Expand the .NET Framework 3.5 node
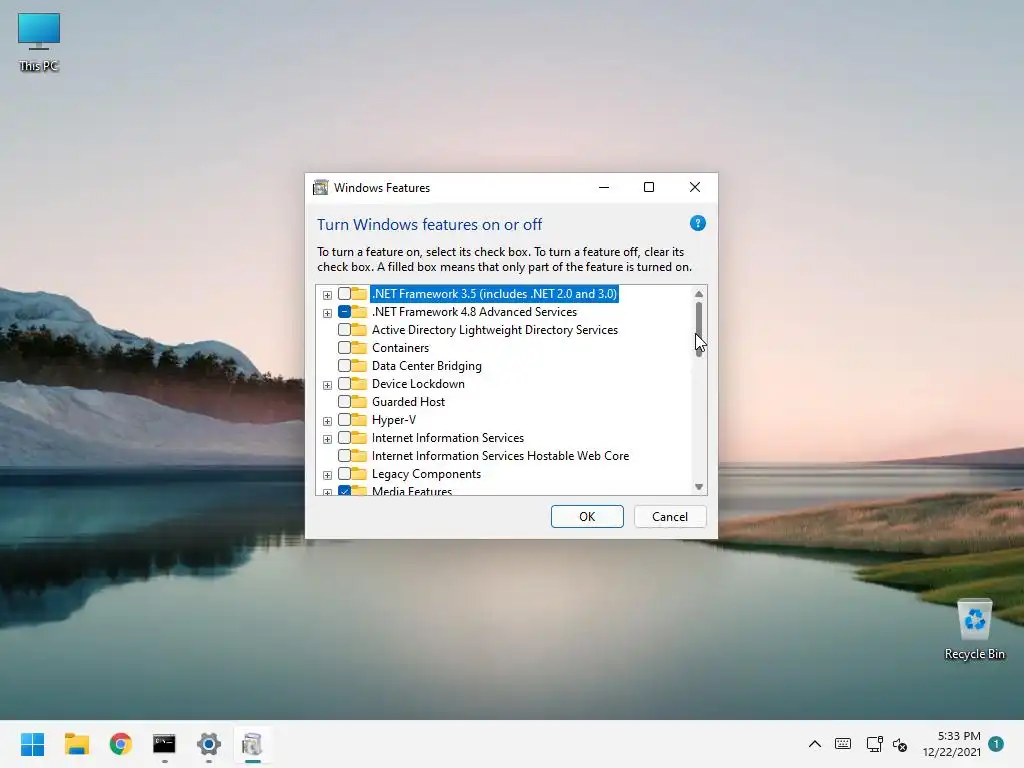1024x768 pixels. click(327, 295)
